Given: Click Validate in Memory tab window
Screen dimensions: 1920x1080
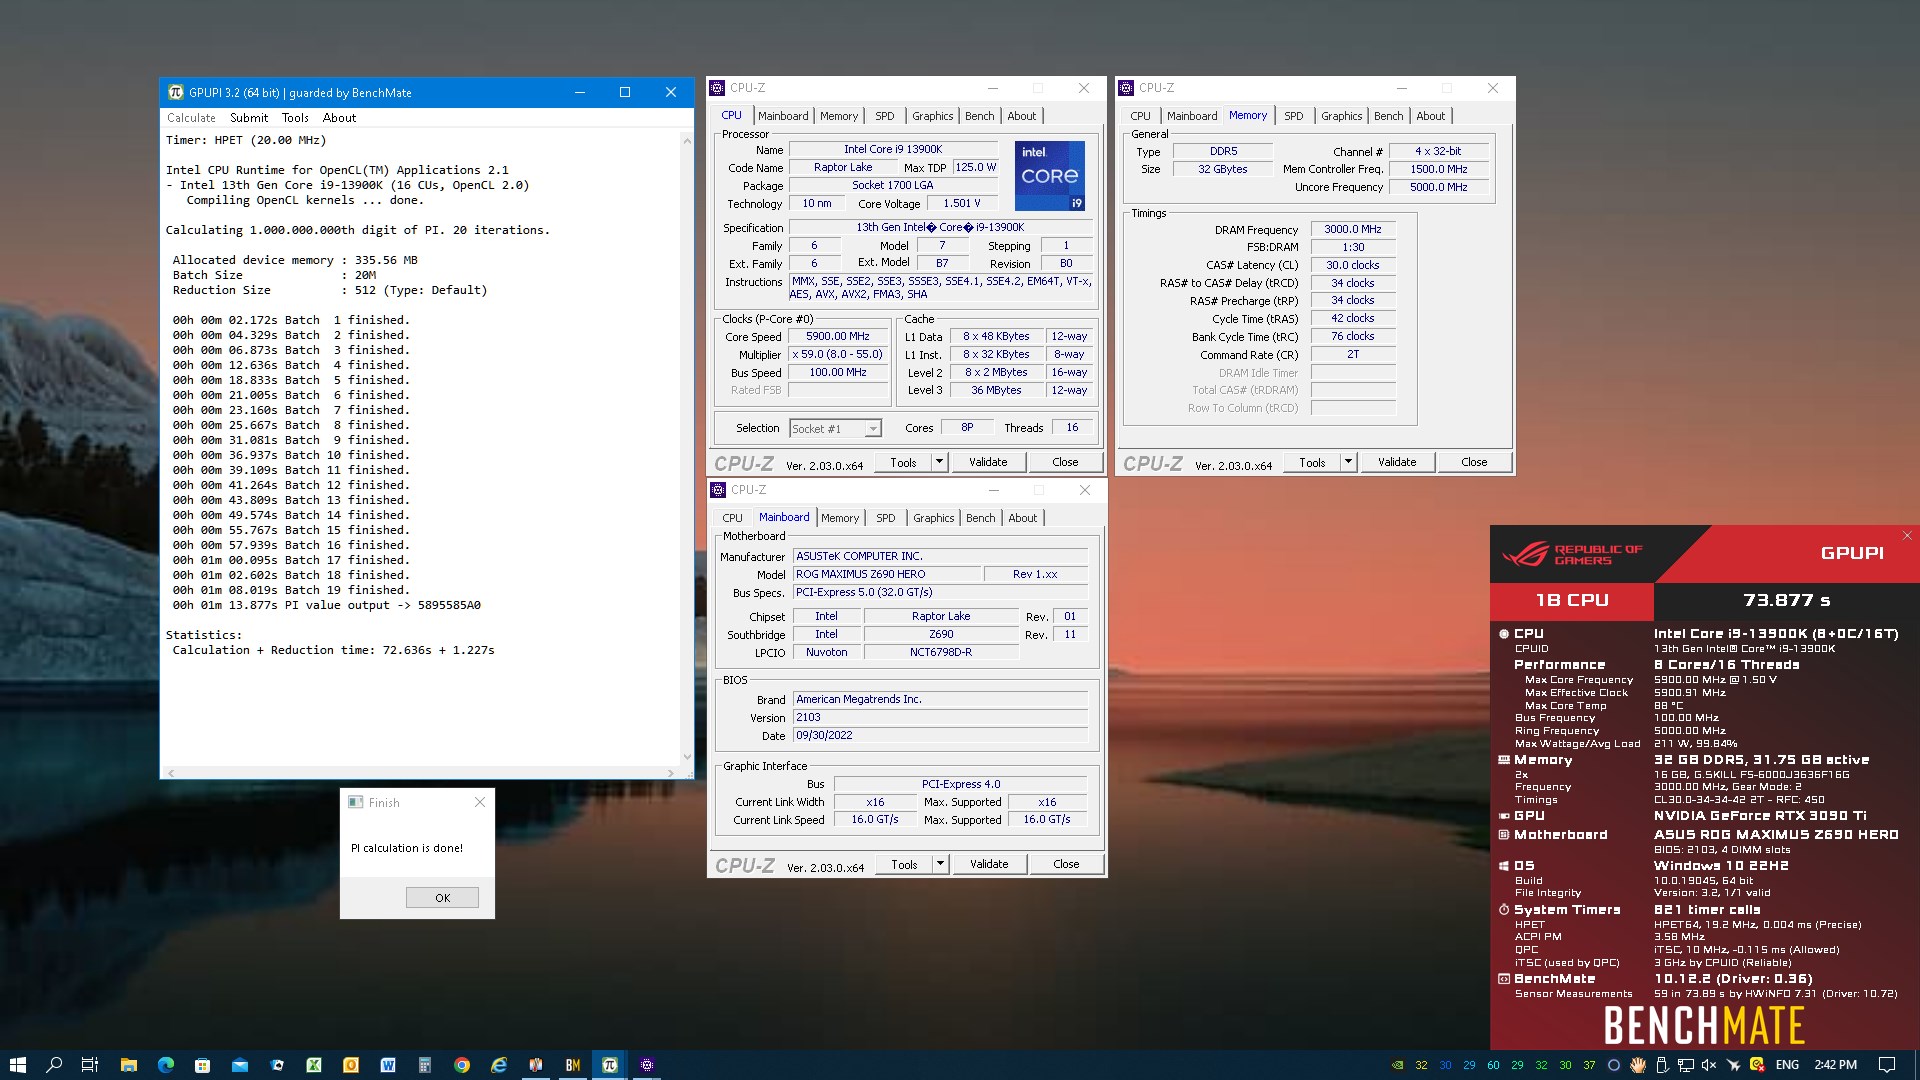Looking at the screenshot, I should coord(1397,462).
